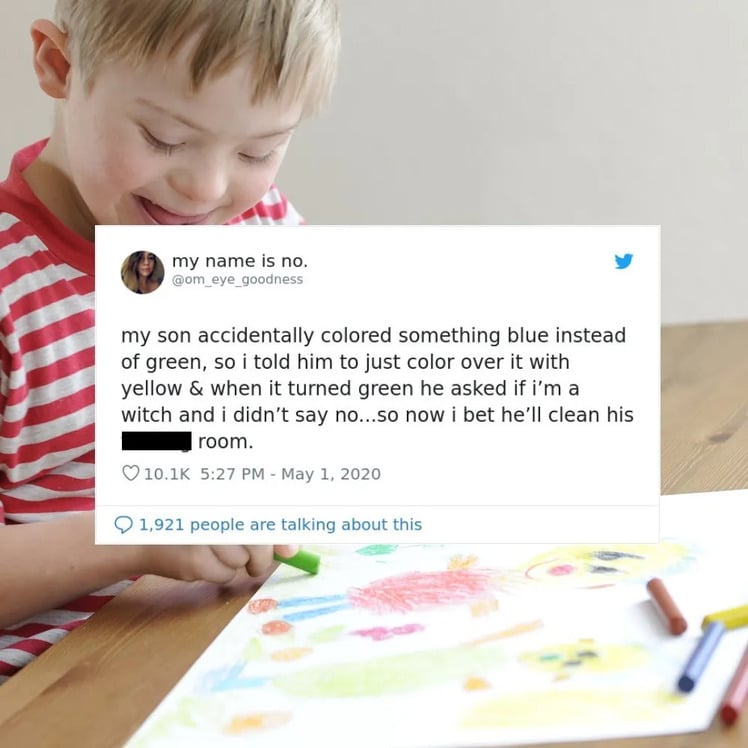Click the word 'room.' in the tweet
The image size is (748, 748).
tap(225, 442)
